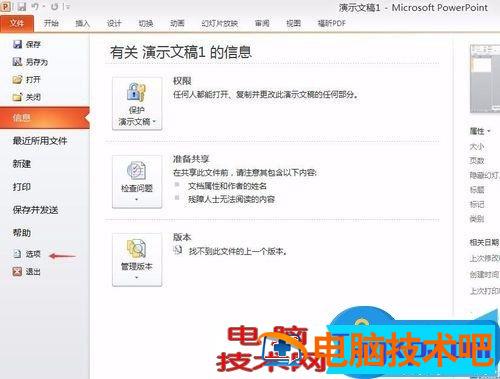The image size is (500, 379).
Task: Click the 大小 property label
Action: click(477, 147)
